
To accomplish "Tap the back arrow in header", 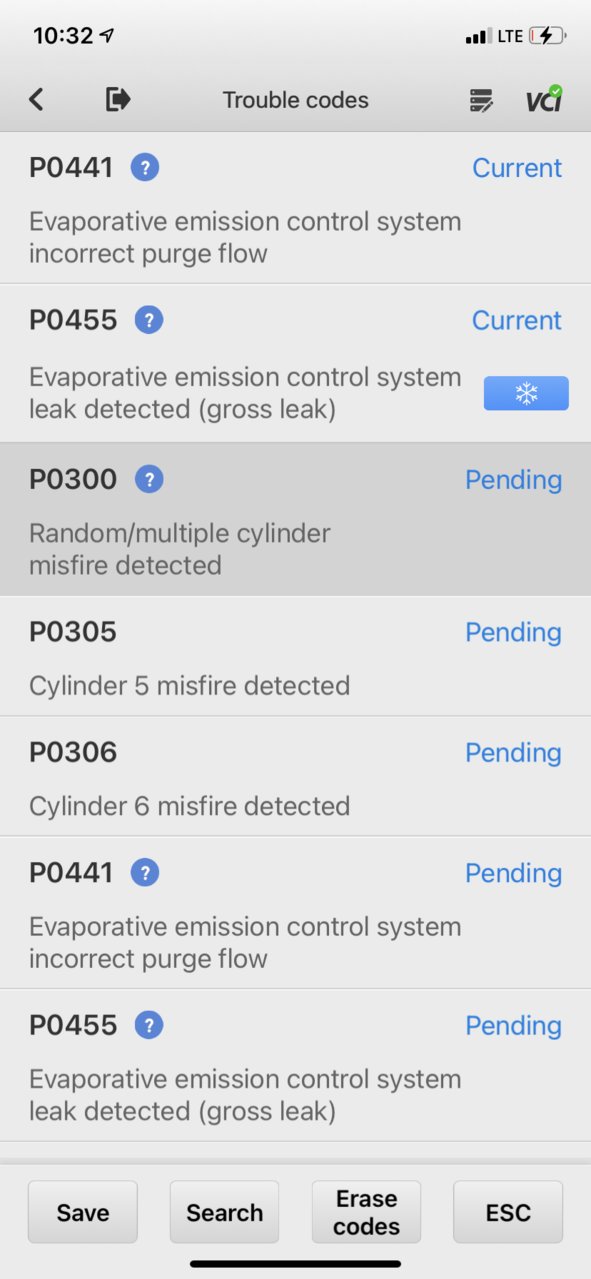I will coord(36,99).
